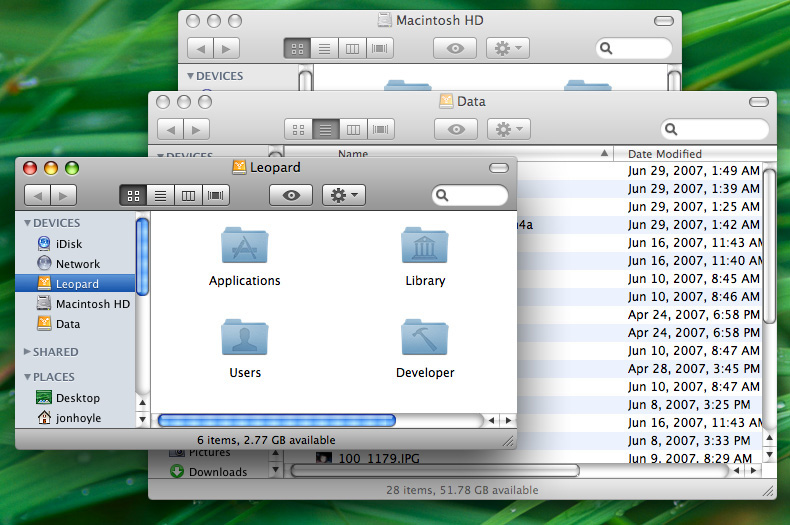Switch Data window to icon view

click(298, 129)
